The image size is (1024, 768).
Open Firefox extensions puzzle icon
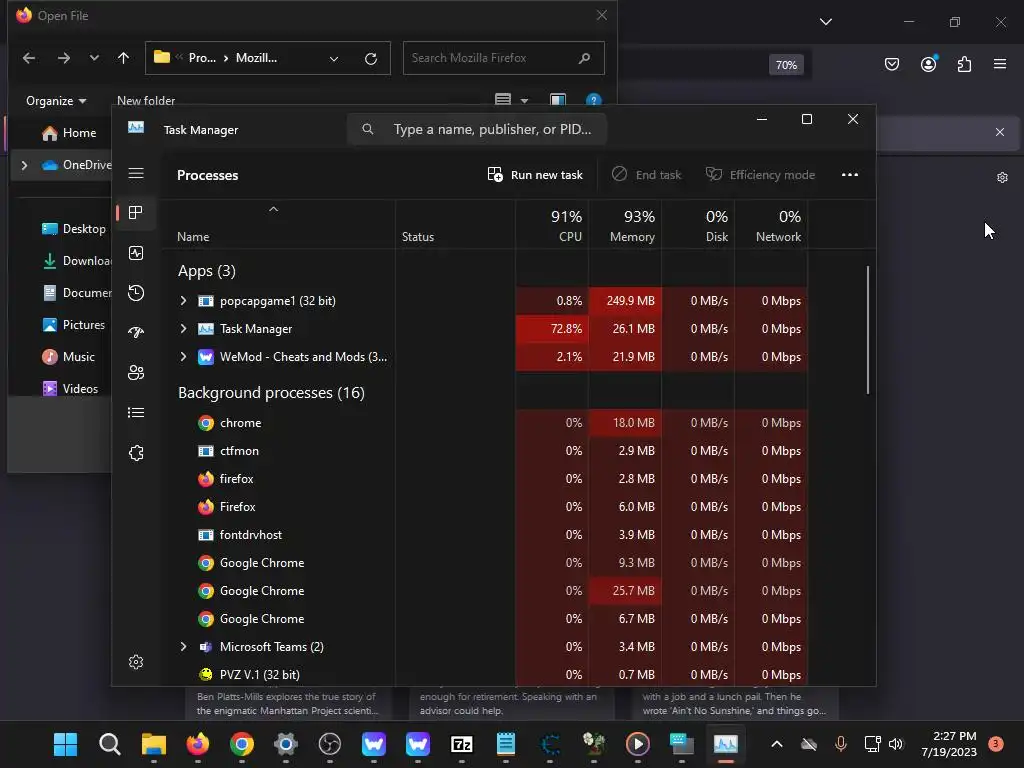(965, 64)
